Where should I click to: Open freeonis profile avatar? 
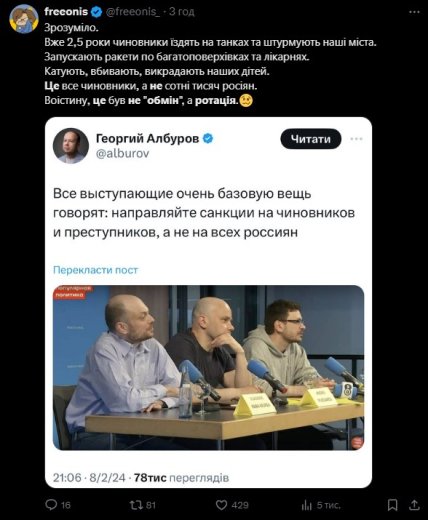[24, 19]
